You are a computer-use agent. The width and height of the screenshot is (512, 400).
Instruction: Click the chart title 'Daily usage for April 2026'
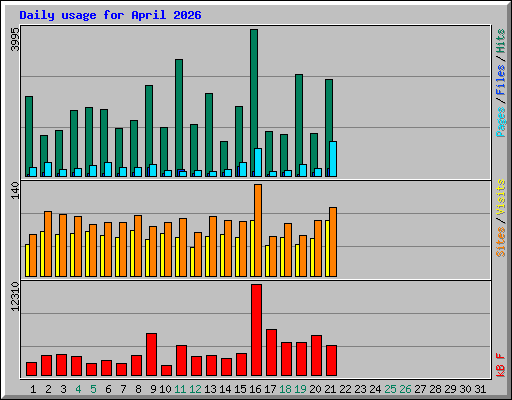coord(110,15)
